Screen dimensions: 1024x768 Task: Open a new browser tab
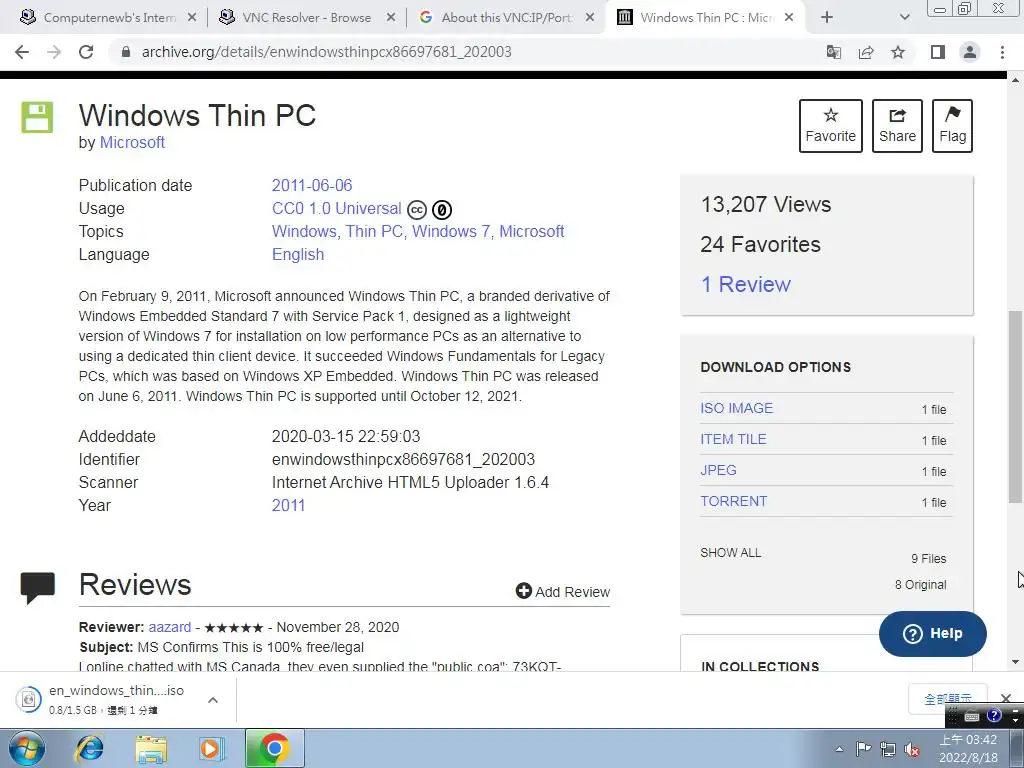(827, 18)
